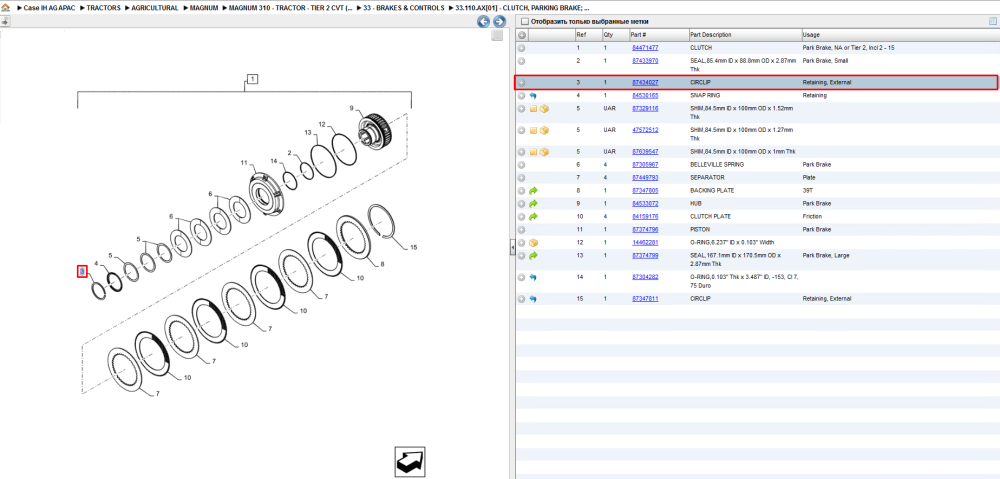Open note icon for shim 87329116
The height and width of the screenshot is (479, 1000).
(x=533, y=108)
